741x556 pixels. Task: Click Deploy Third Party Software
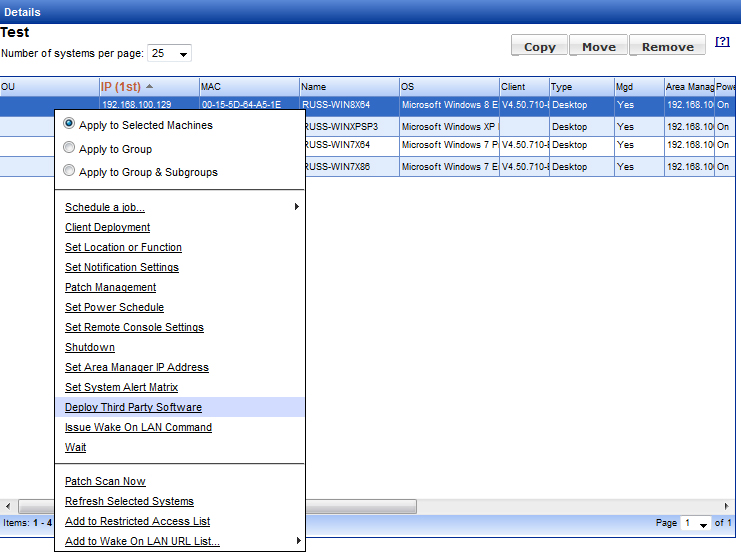point(133,407)
